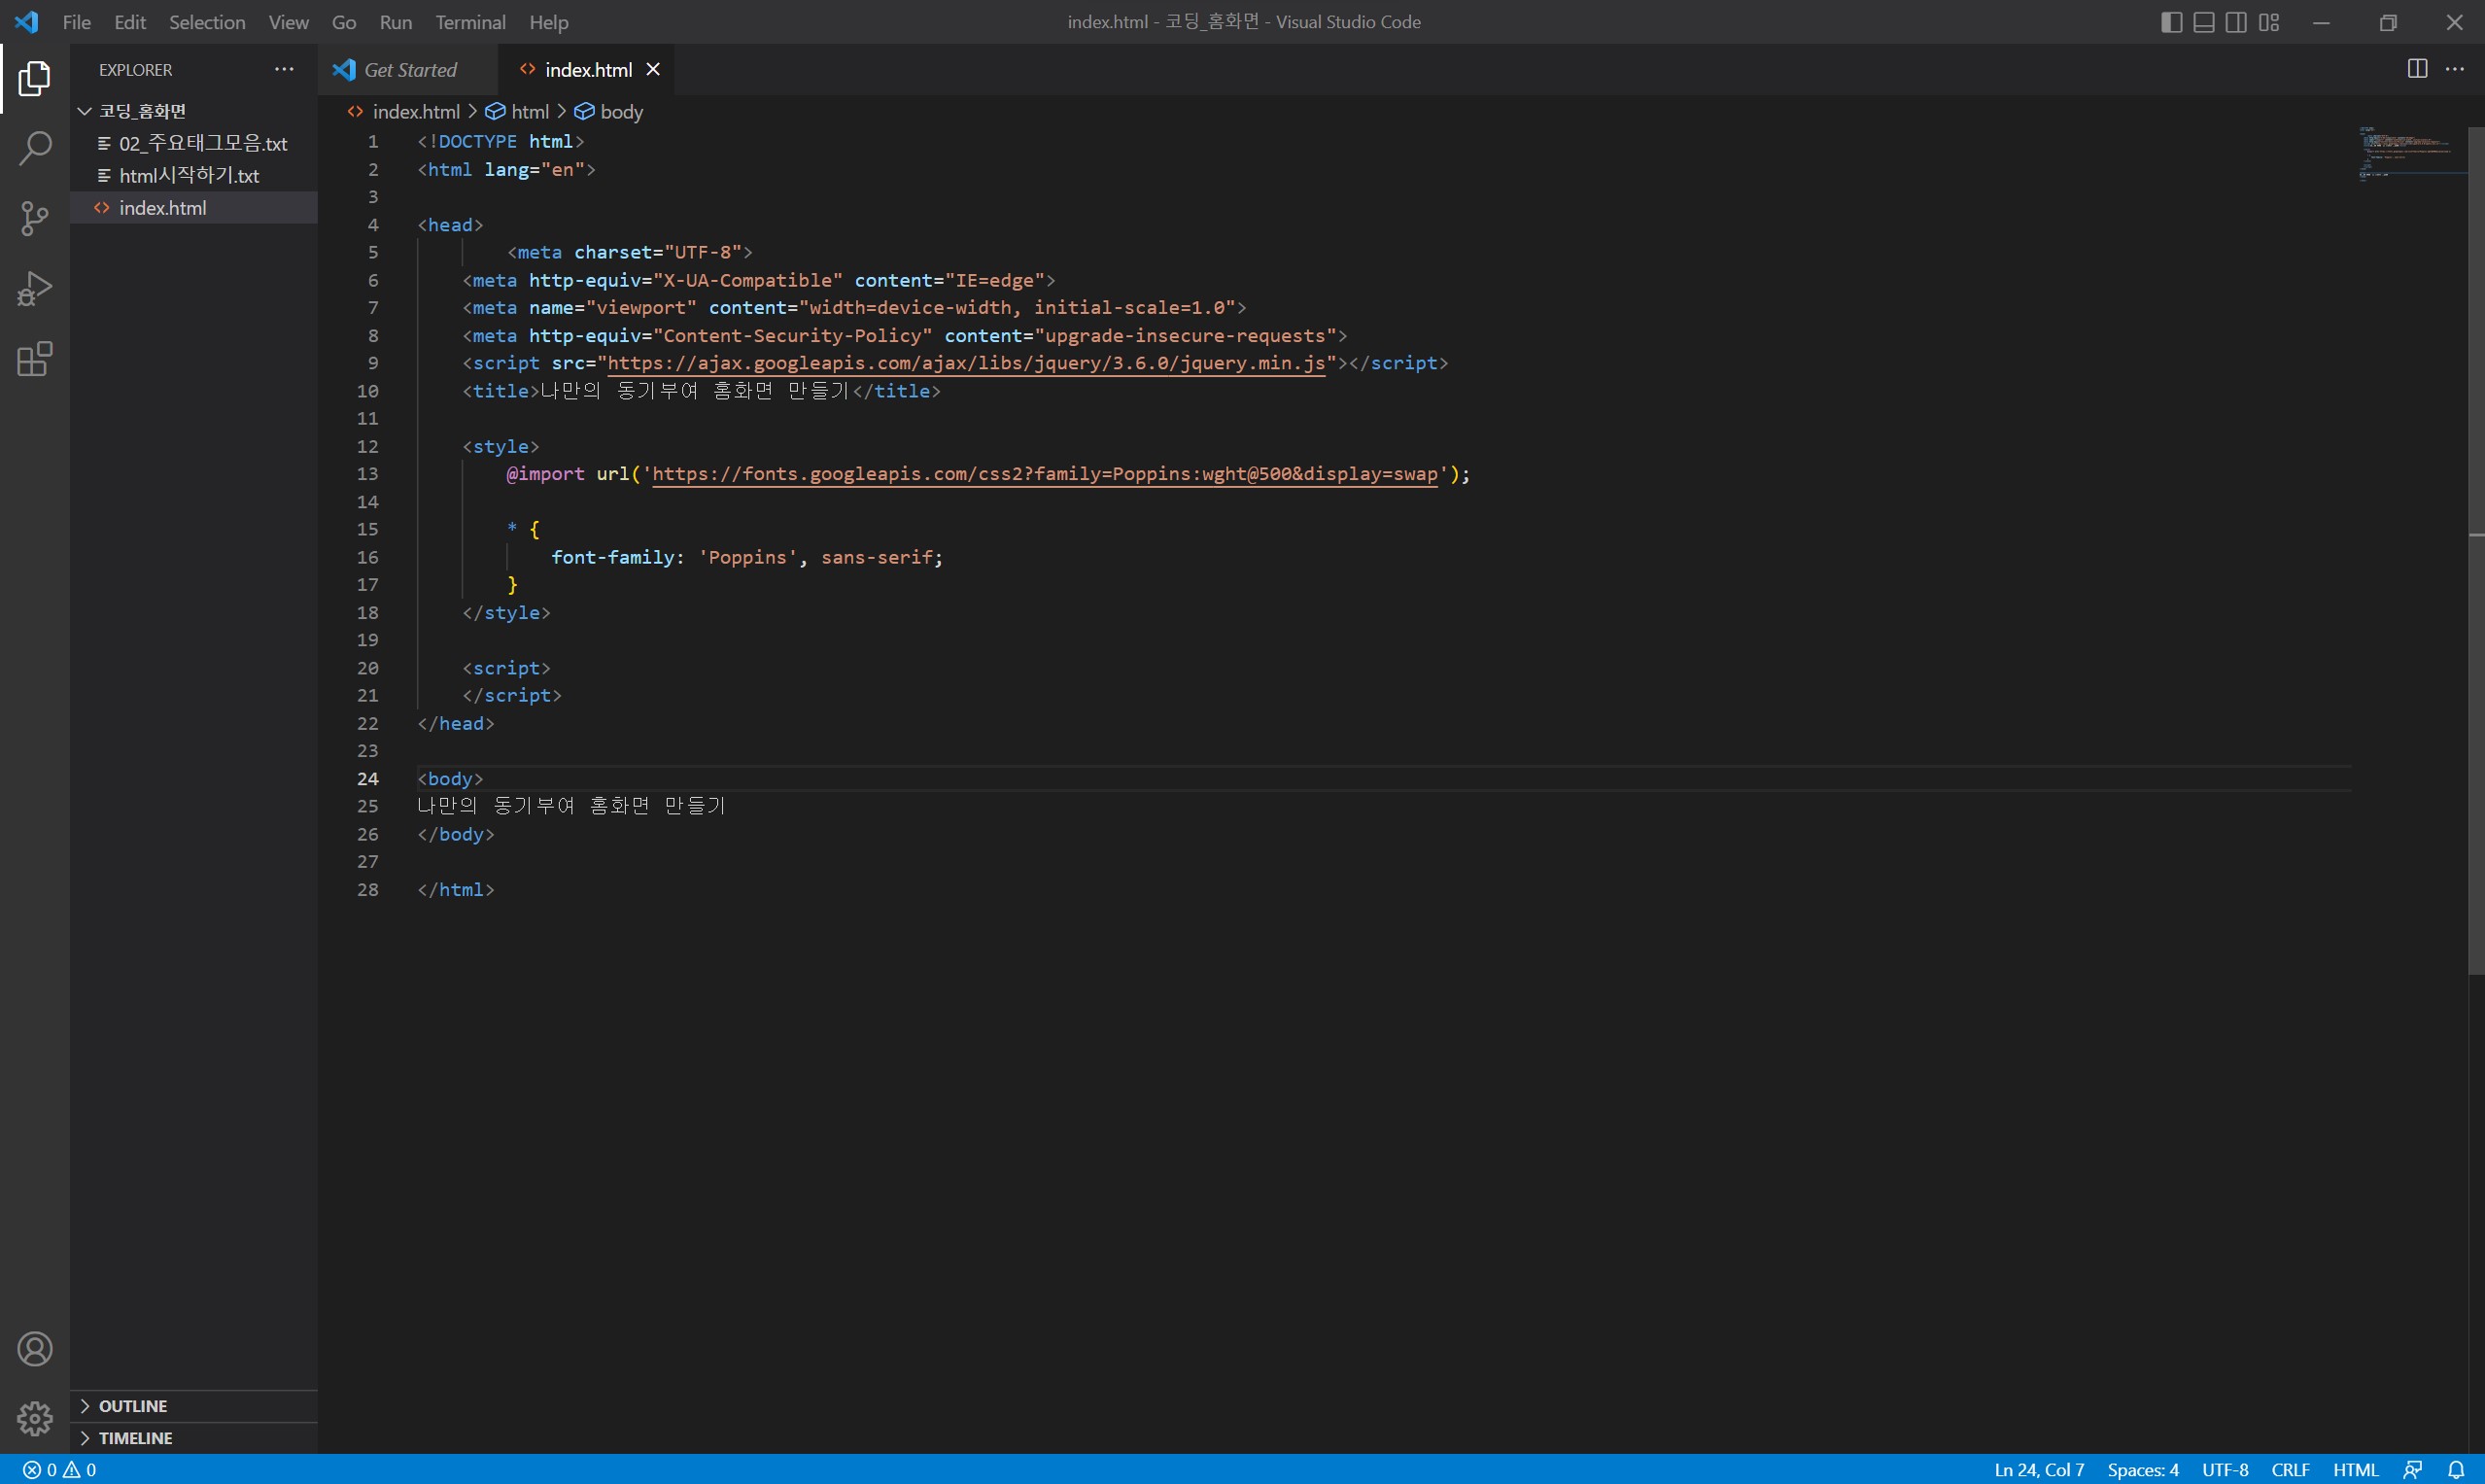Open Explorer Views and More Actions ellipsis
Image resolution: width=2485 pixels, height=1484 pixels.
coord(284,69)
